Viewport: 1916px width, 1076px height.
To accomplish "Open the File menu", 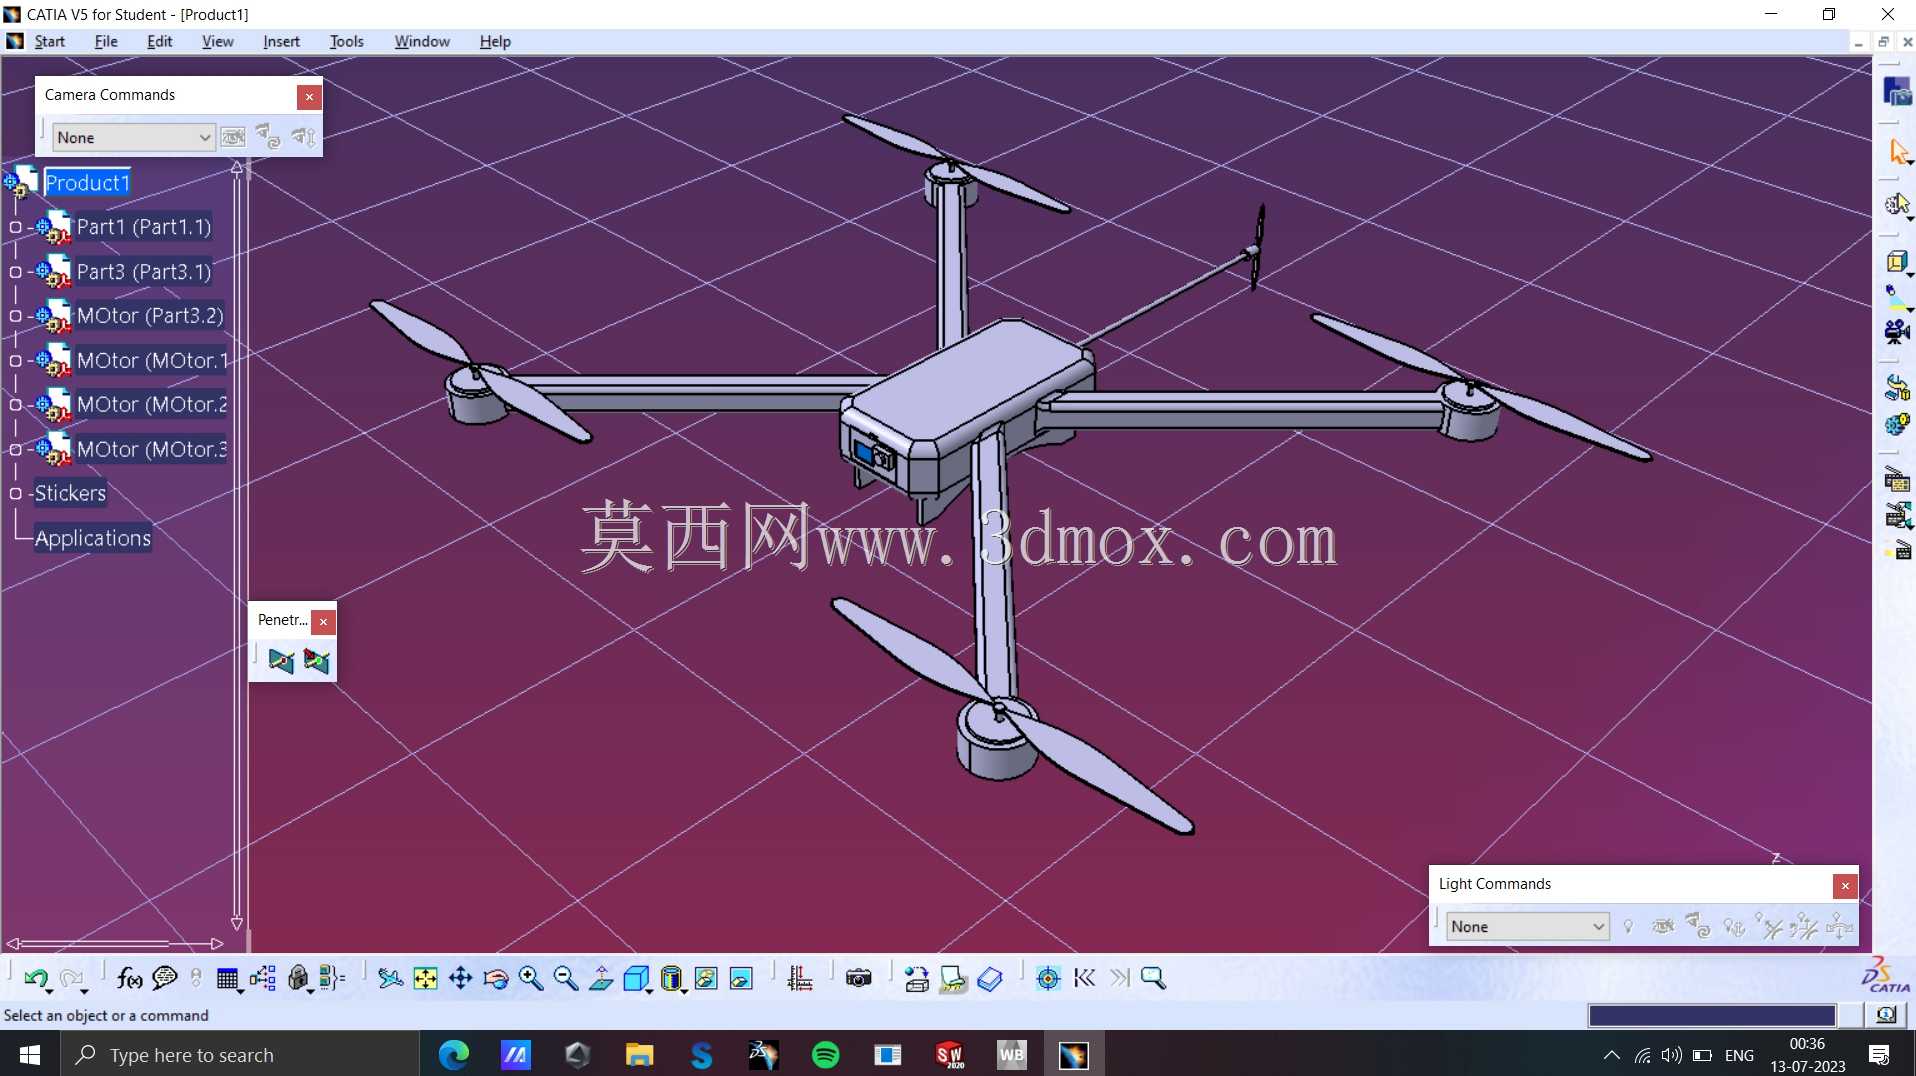I will click(x=106, y=41).
